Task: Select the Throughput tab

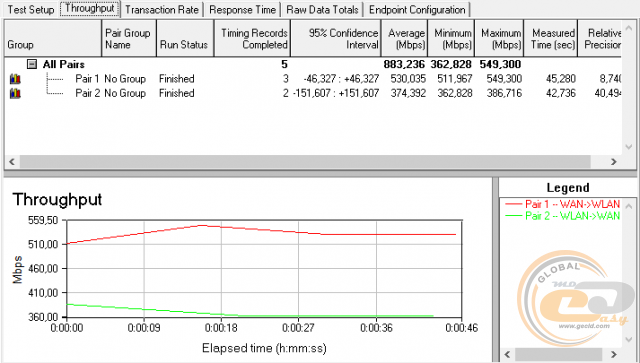Action: 90,9
